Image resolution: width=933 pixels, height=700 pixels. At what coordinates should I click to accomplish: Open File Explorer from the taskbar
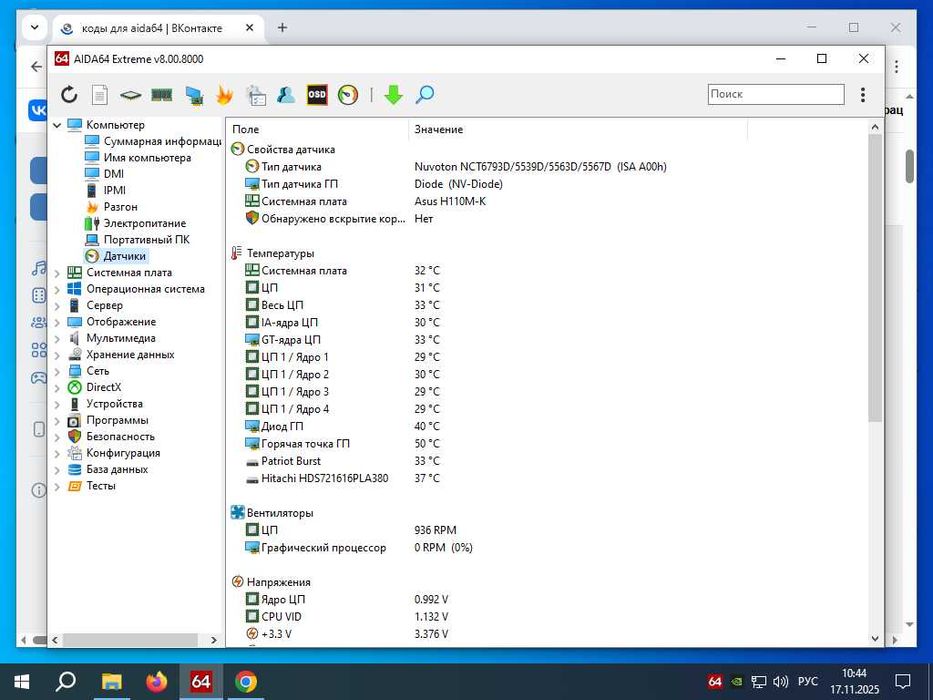point(111,682)
